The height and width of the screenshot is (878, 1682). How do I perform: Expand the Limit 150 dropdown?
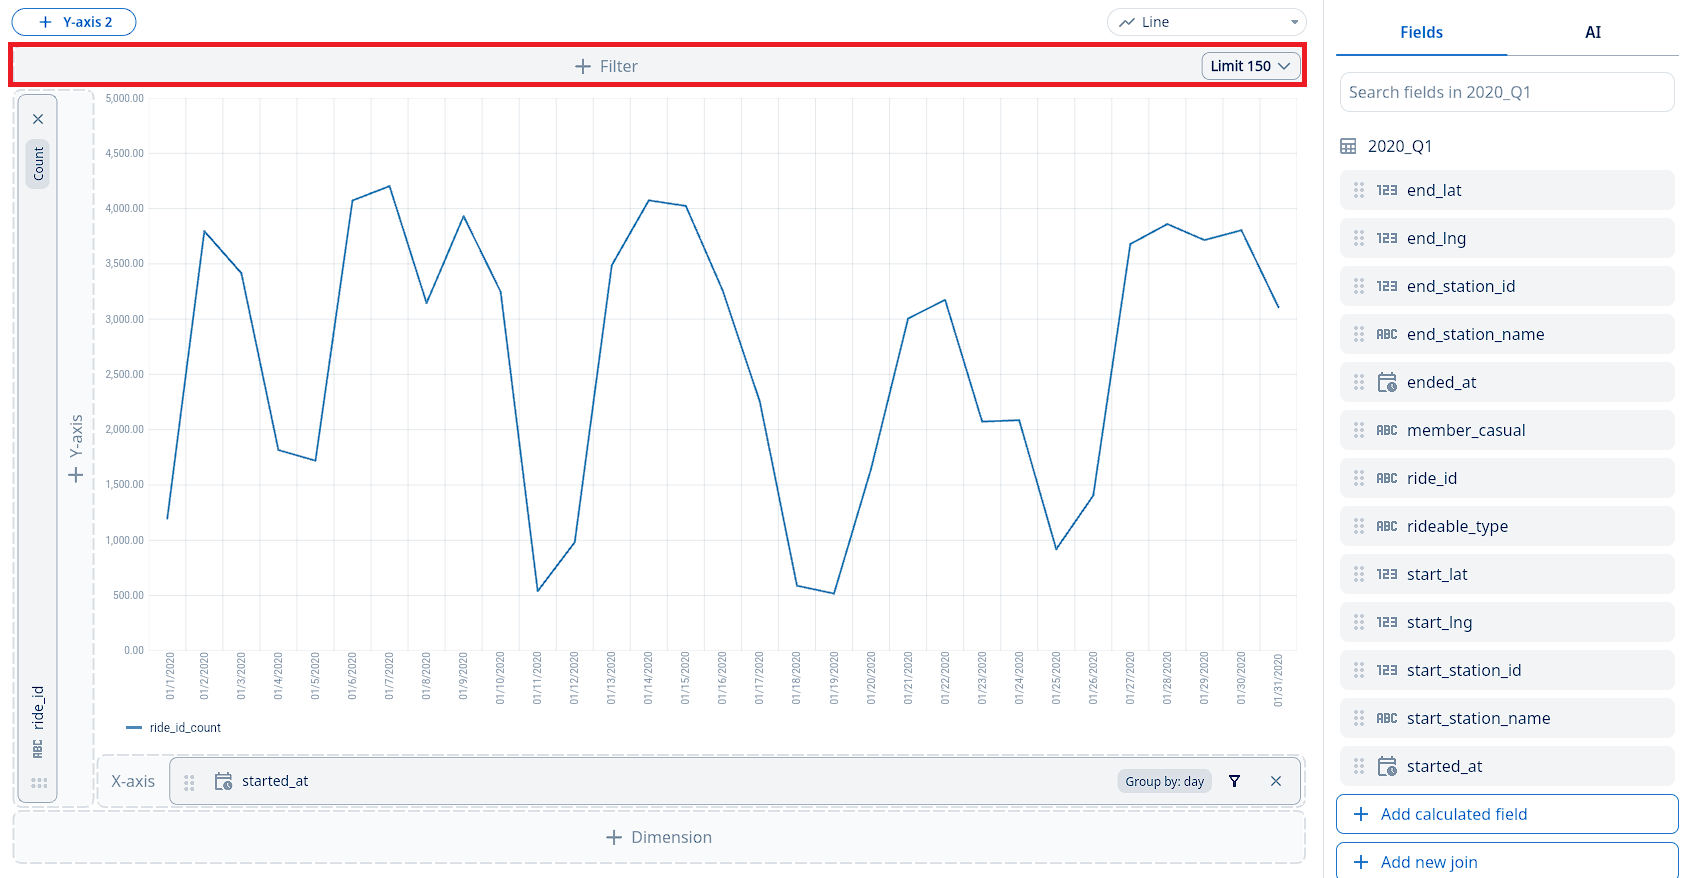coord(1250,66)
